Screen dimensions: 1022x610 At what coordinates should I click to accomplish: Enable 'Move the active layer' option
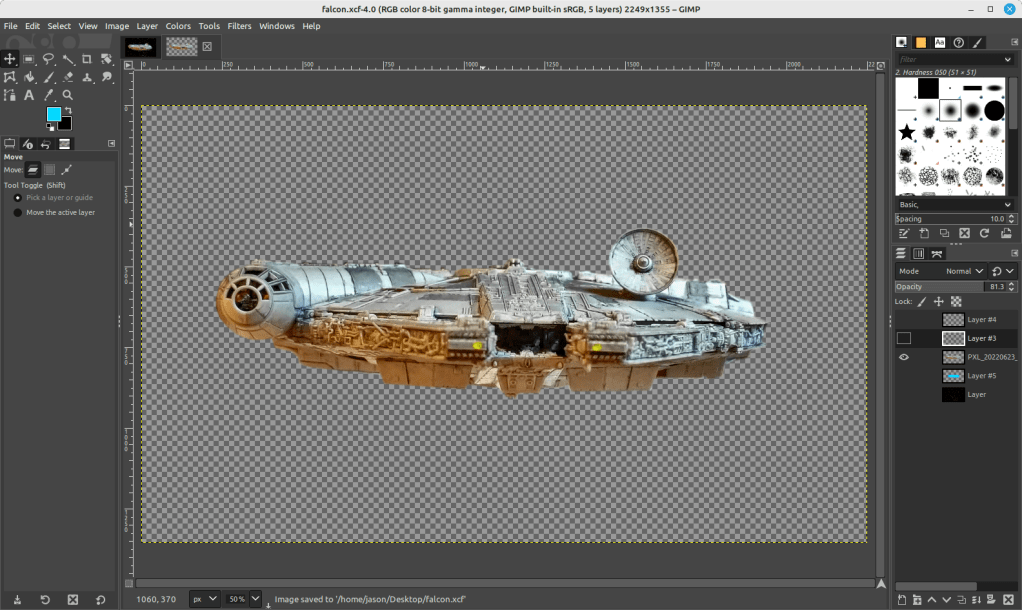point(18,212)
